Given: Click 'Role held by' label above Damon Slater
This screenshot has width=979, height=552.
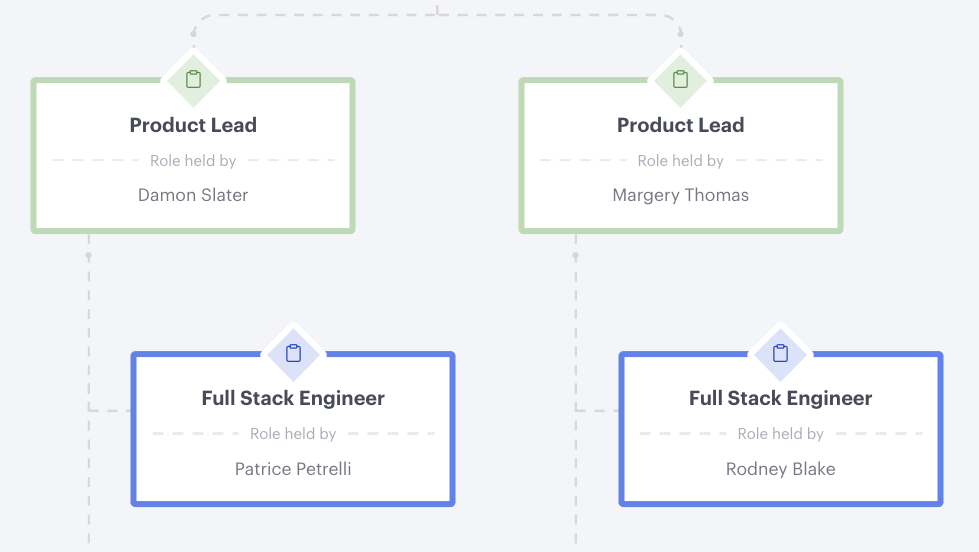Looking at the screenshot, I should pyautogui.click(x=193, y=161).
